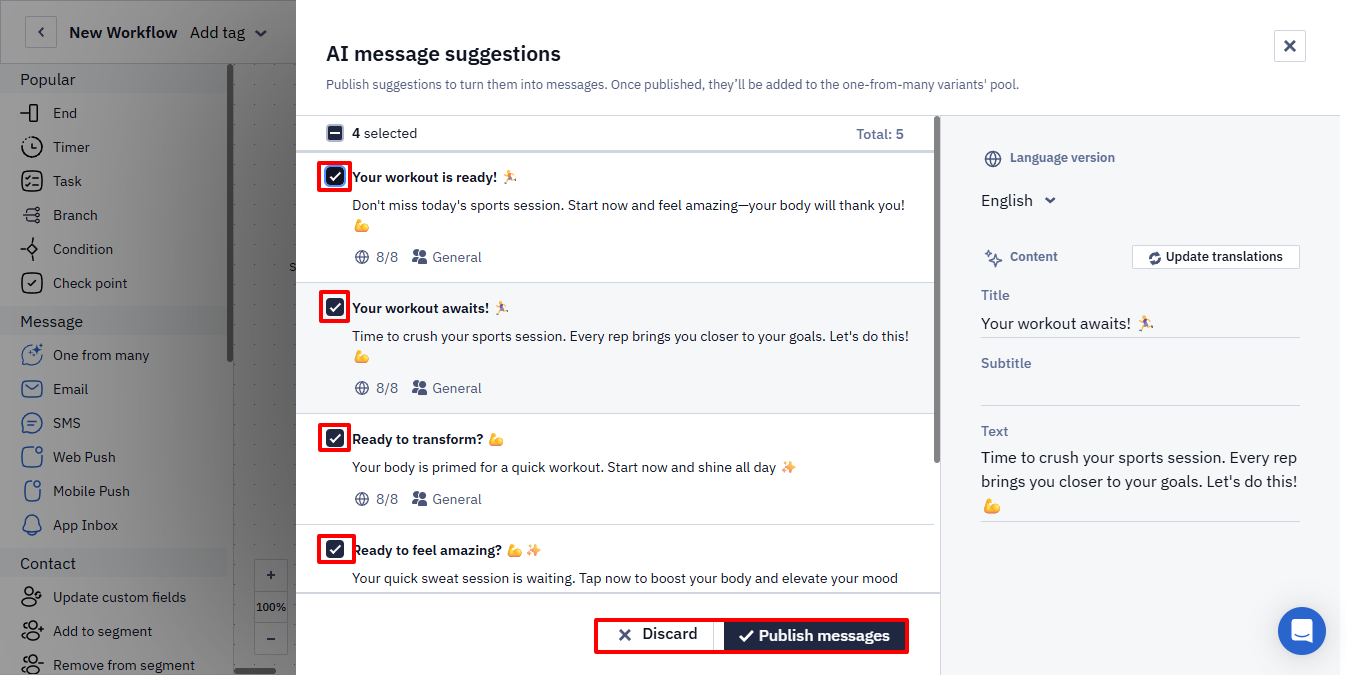This screenshot has height=675, width=1346.
Task: Click the App Inbox bell icon
Action: [32, 525]
